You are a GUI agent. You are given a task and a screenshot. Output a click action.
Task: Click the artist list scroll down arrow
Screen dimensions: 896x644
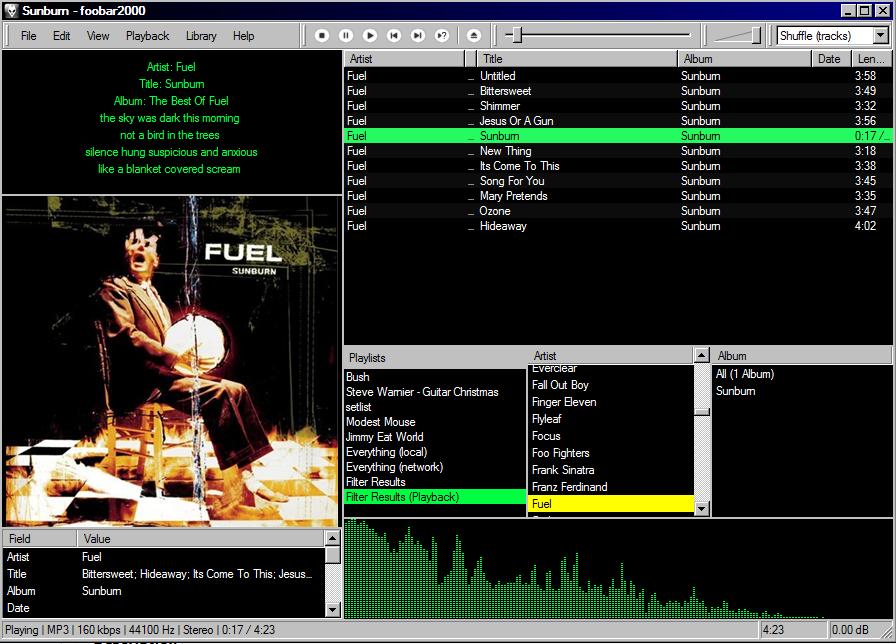(x=702, y=508)
